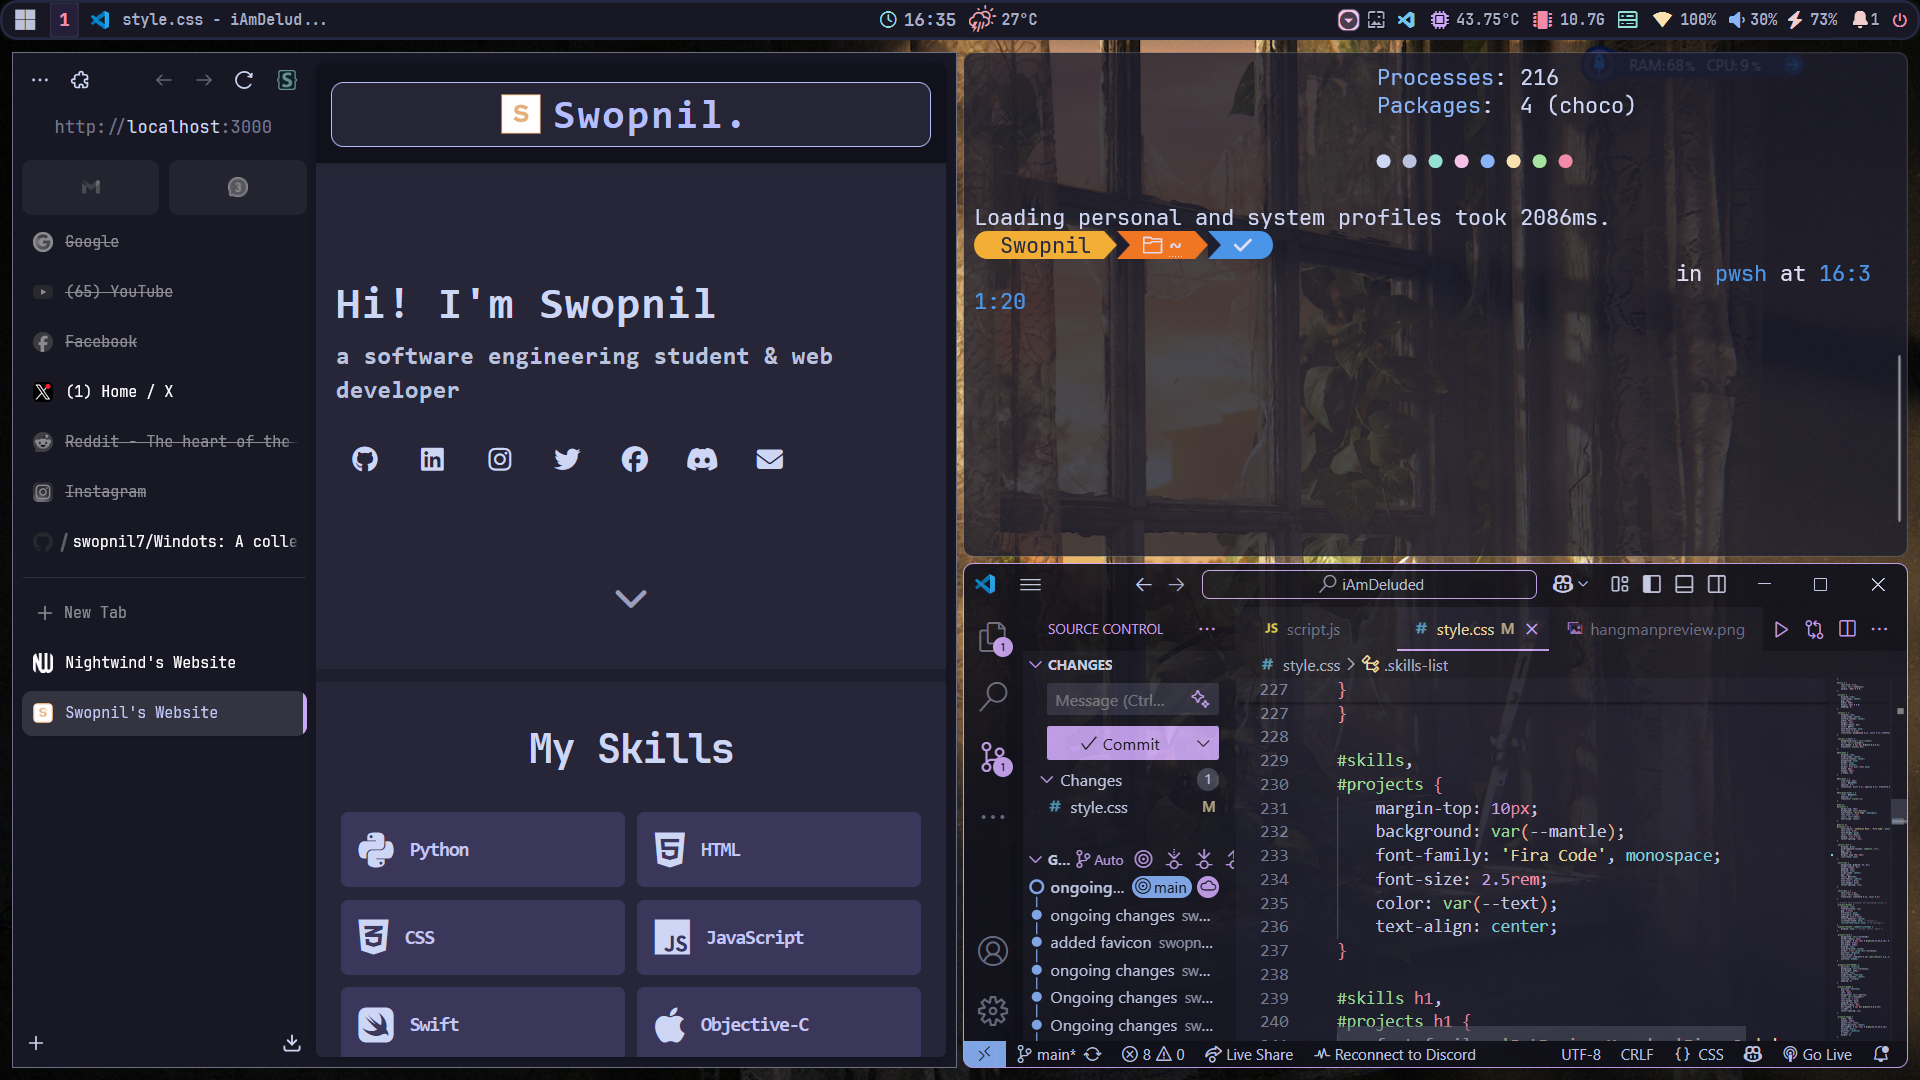
Task: Click the LinkedIn social icon
Action: (x=432, y=459)
